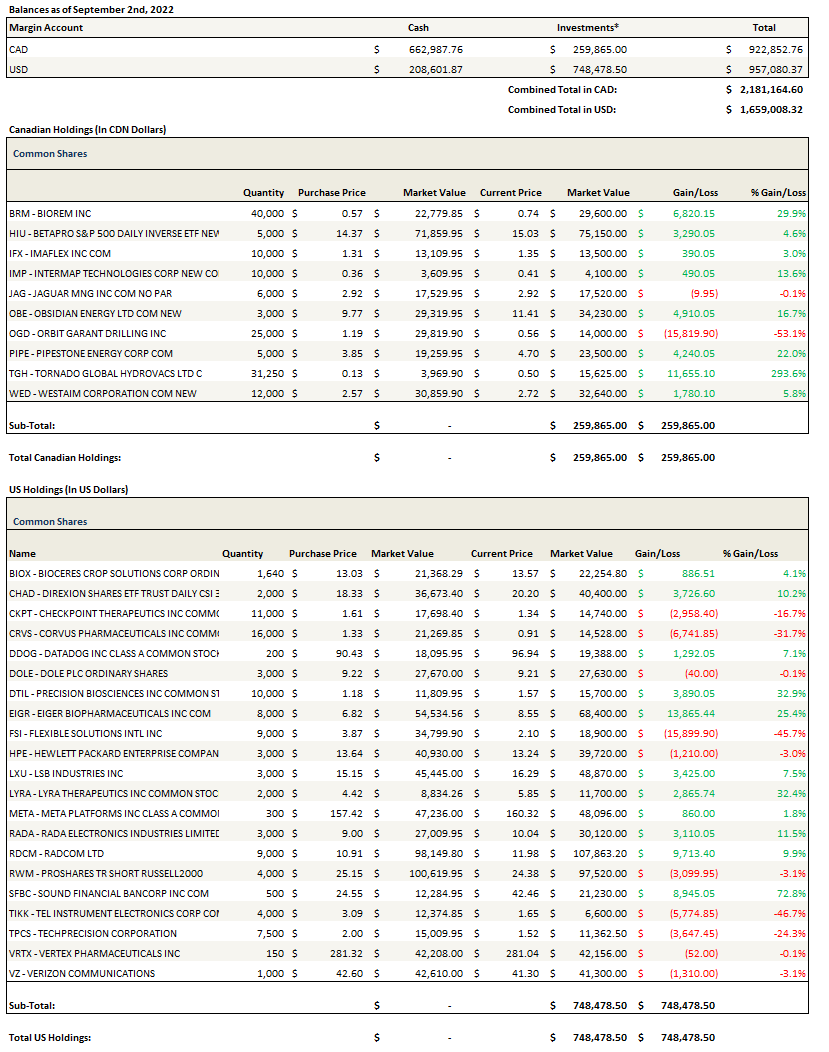The width and height of the screenshot is (829, 1052).
Task: Click Tornado Global Hydrovacs 293.6% gain cell
Action: (x=787, y=373)
